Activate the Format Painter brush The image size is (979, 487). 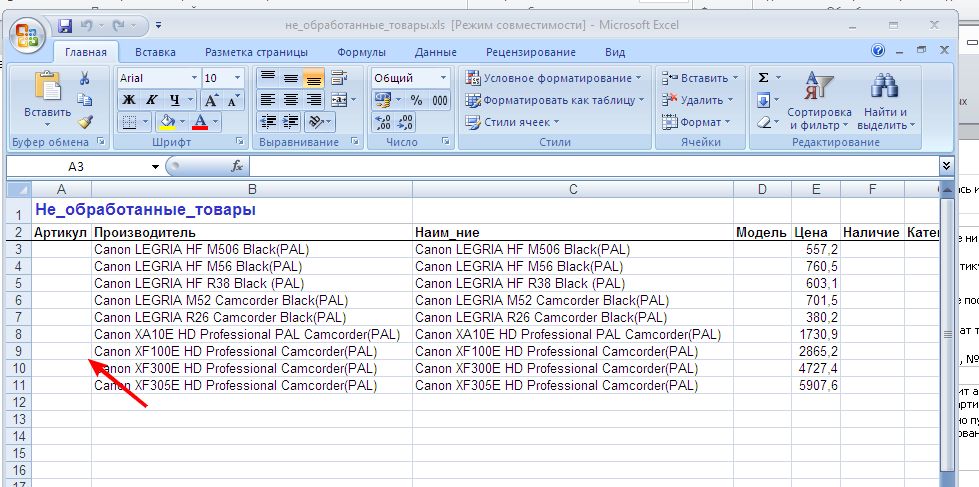click(x=84, y=122)
